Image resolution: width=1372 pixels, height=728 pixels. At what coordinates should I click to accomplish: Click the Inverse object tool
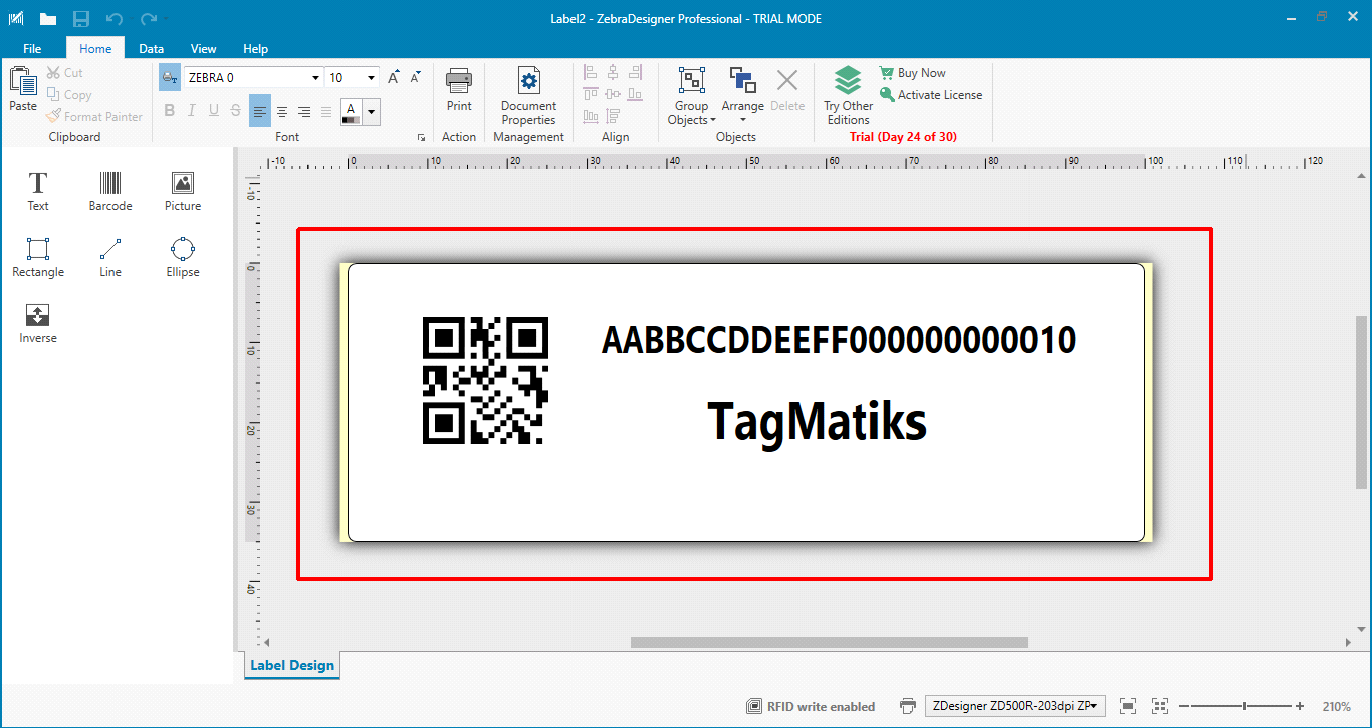point(38,323)
